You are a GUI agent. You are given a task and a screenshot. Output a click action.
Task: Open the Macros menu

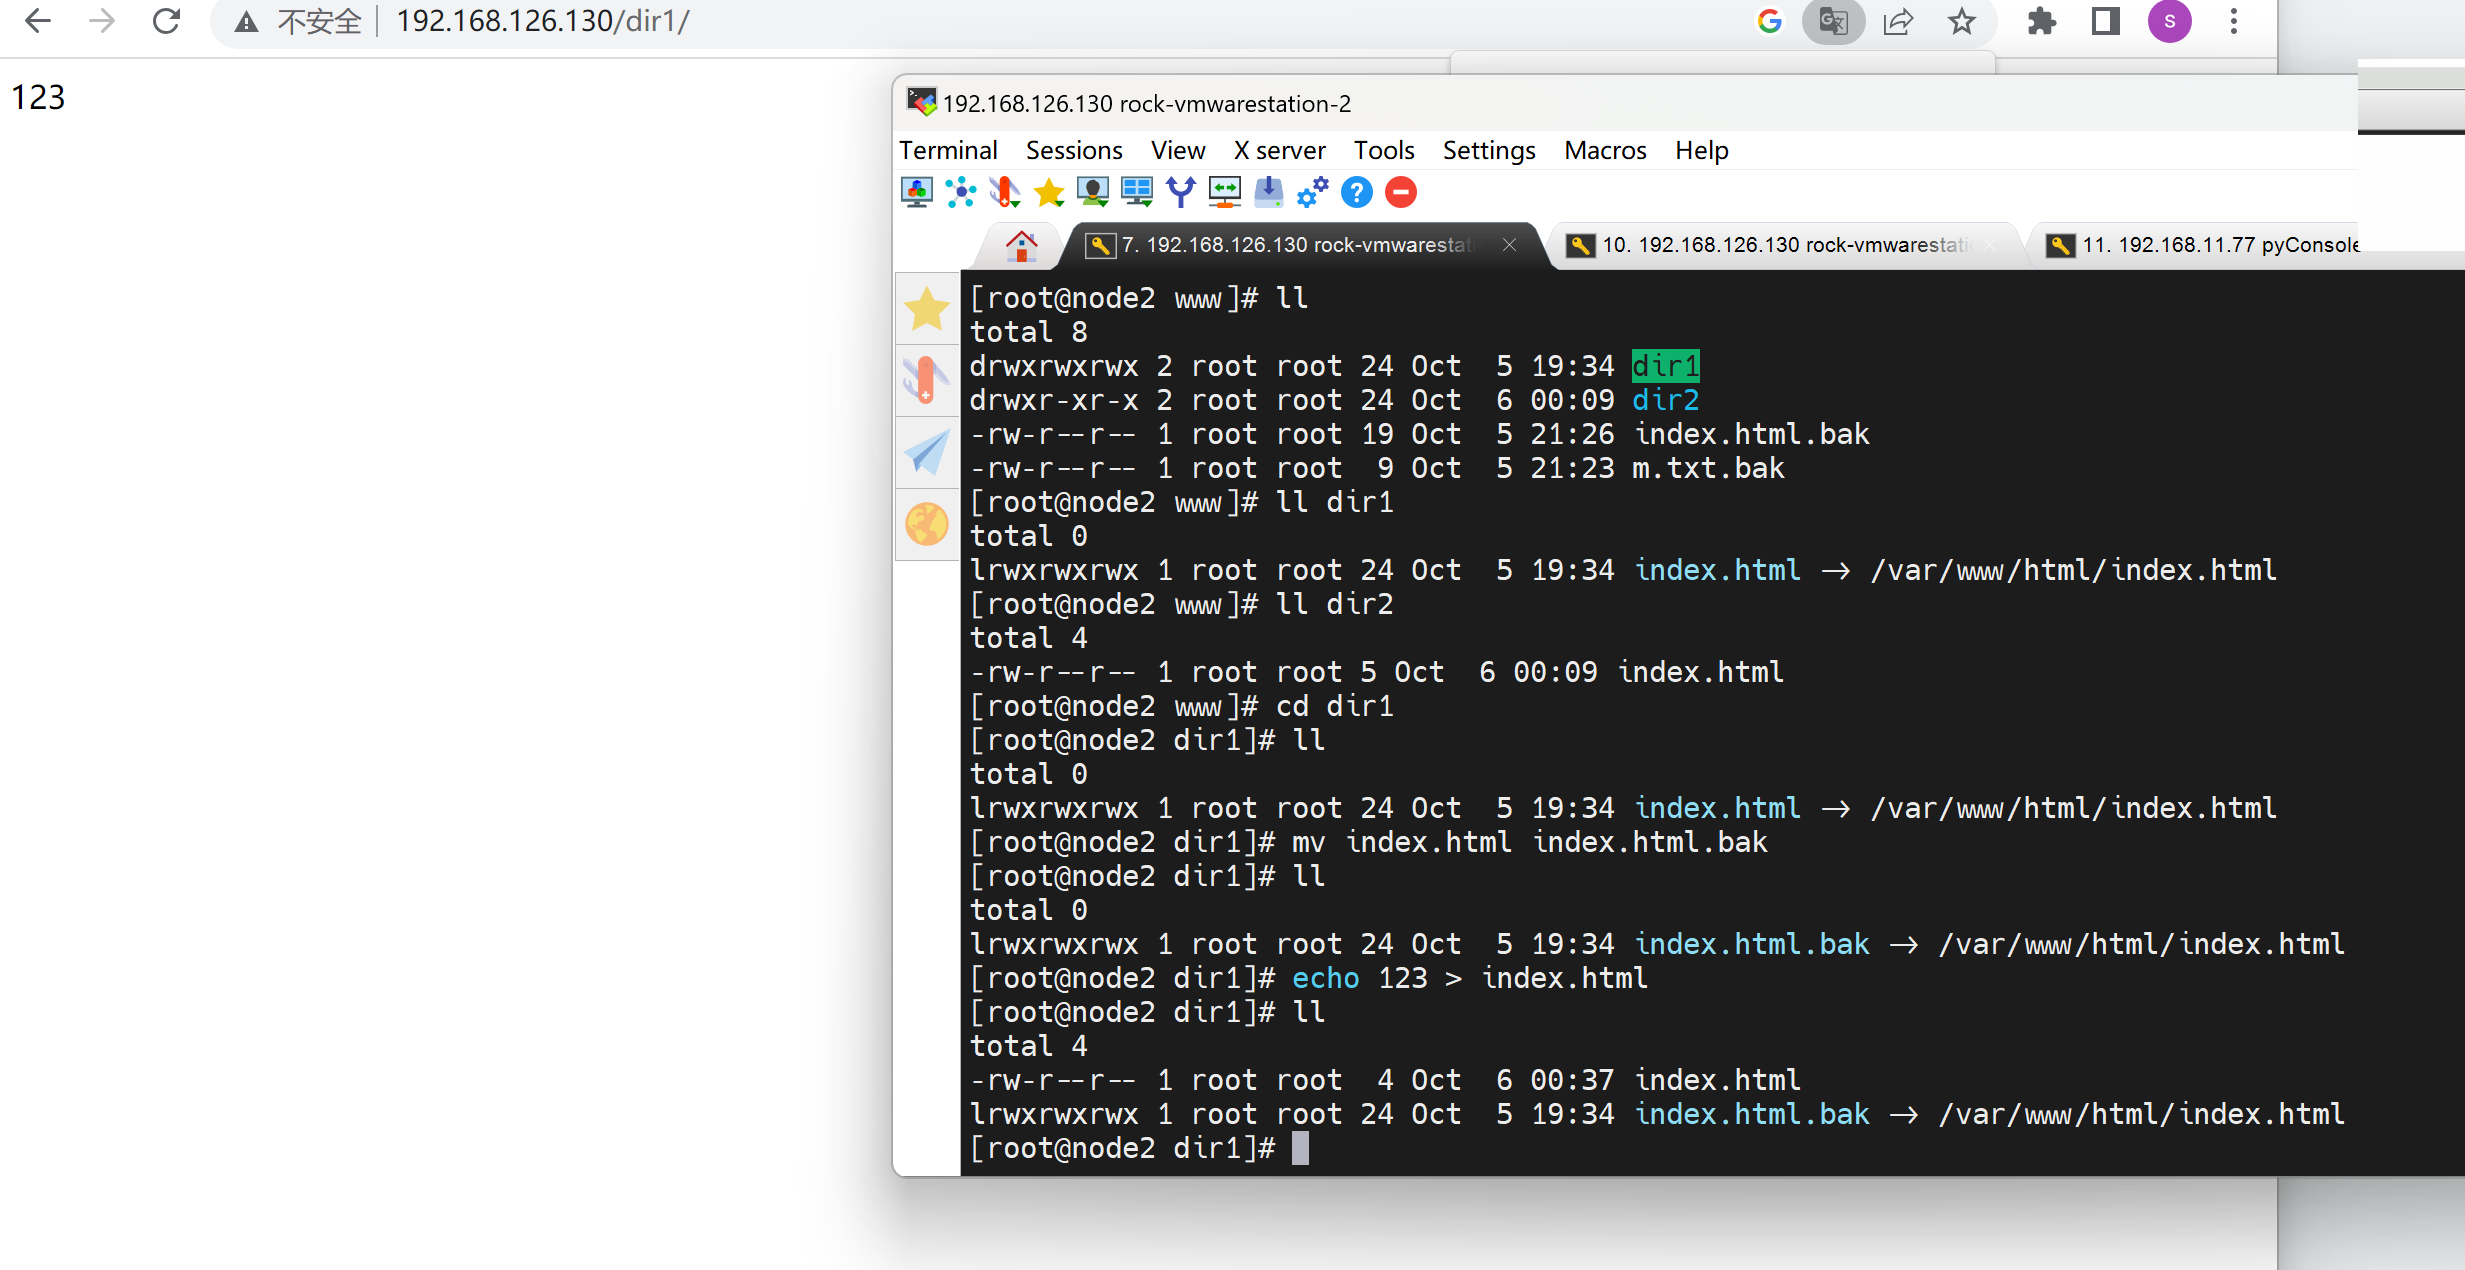click(1604, 150)
